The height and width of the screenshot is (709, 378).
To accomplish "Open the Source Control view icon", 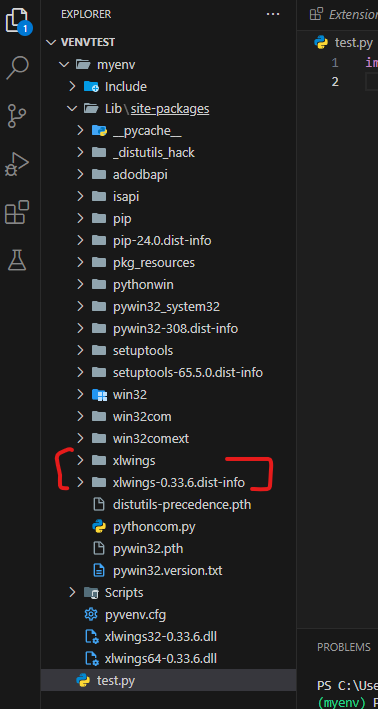I will coord(18,115).
